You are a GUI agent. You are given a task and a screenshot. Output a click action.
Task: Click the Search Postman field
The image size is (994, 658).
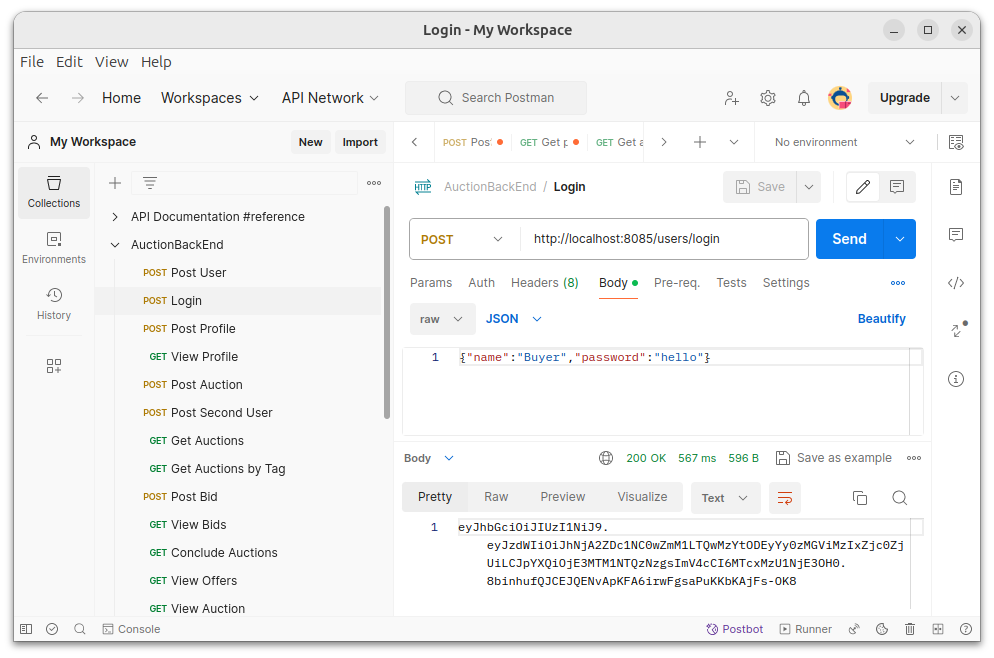tap(496, 98)
